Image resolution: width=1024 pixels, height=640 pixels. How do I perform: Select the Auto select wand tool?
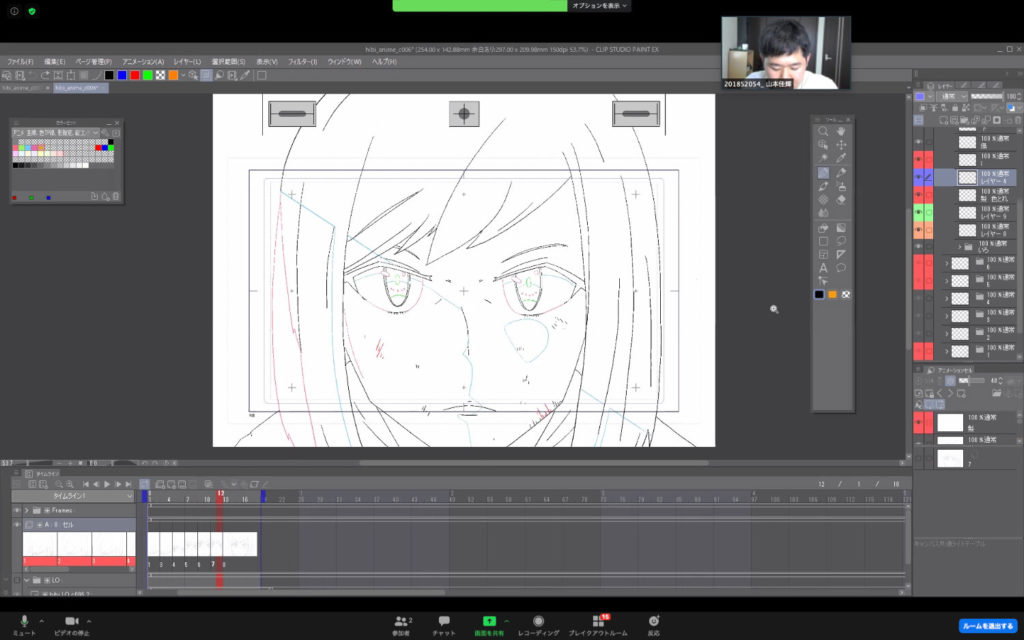(823, 159)
